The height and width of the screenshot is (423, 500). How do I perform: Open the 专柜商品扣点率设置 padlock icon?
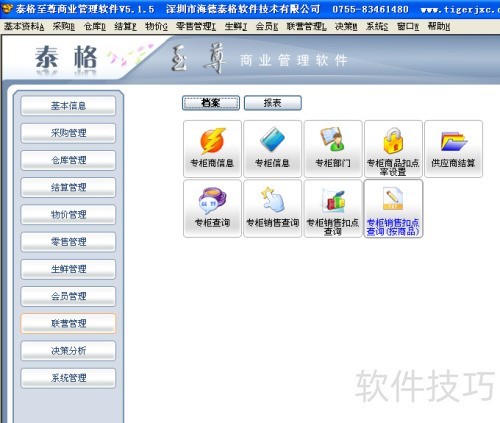coord(393,149)
